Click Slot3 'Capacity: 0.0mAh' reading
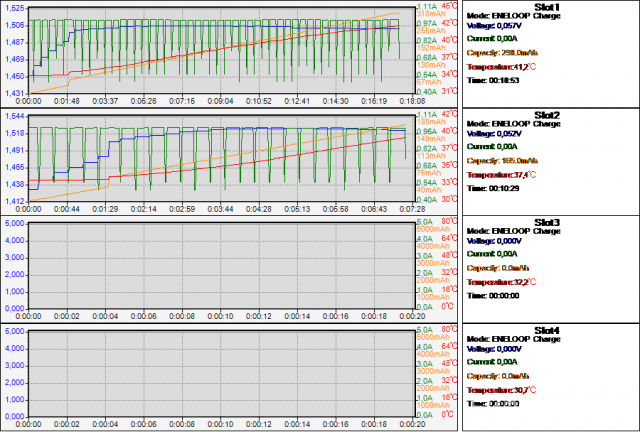Image resolution: width=640 pixels, height=432 pixels. click(498, 268)
